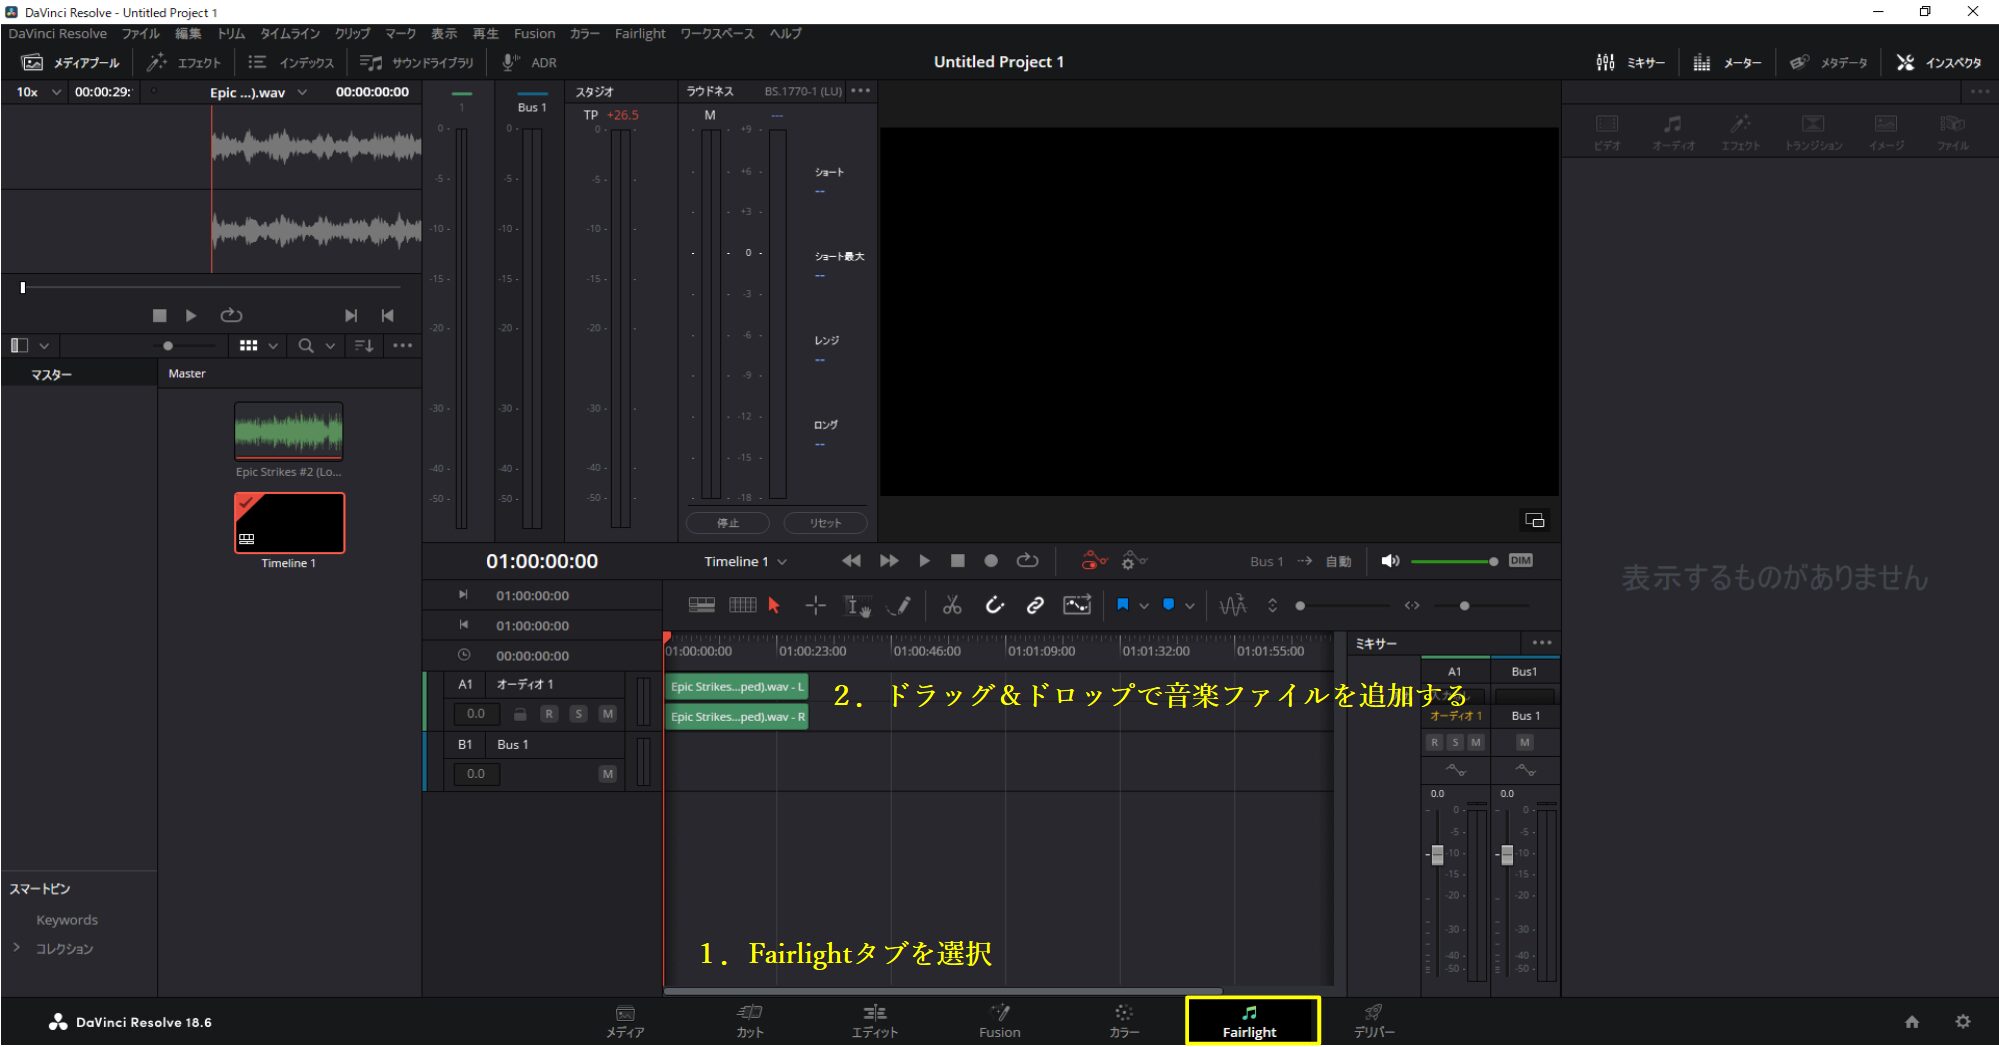Solo the オーディオ 1 track

[578, 713]
